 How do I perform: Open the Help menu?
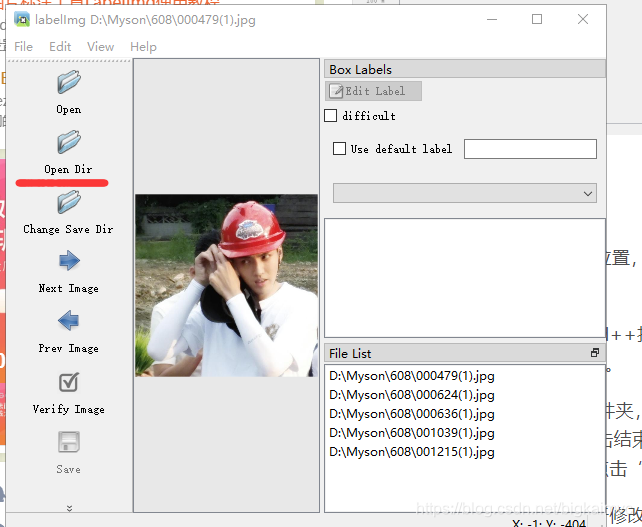(x=143, y=47)
